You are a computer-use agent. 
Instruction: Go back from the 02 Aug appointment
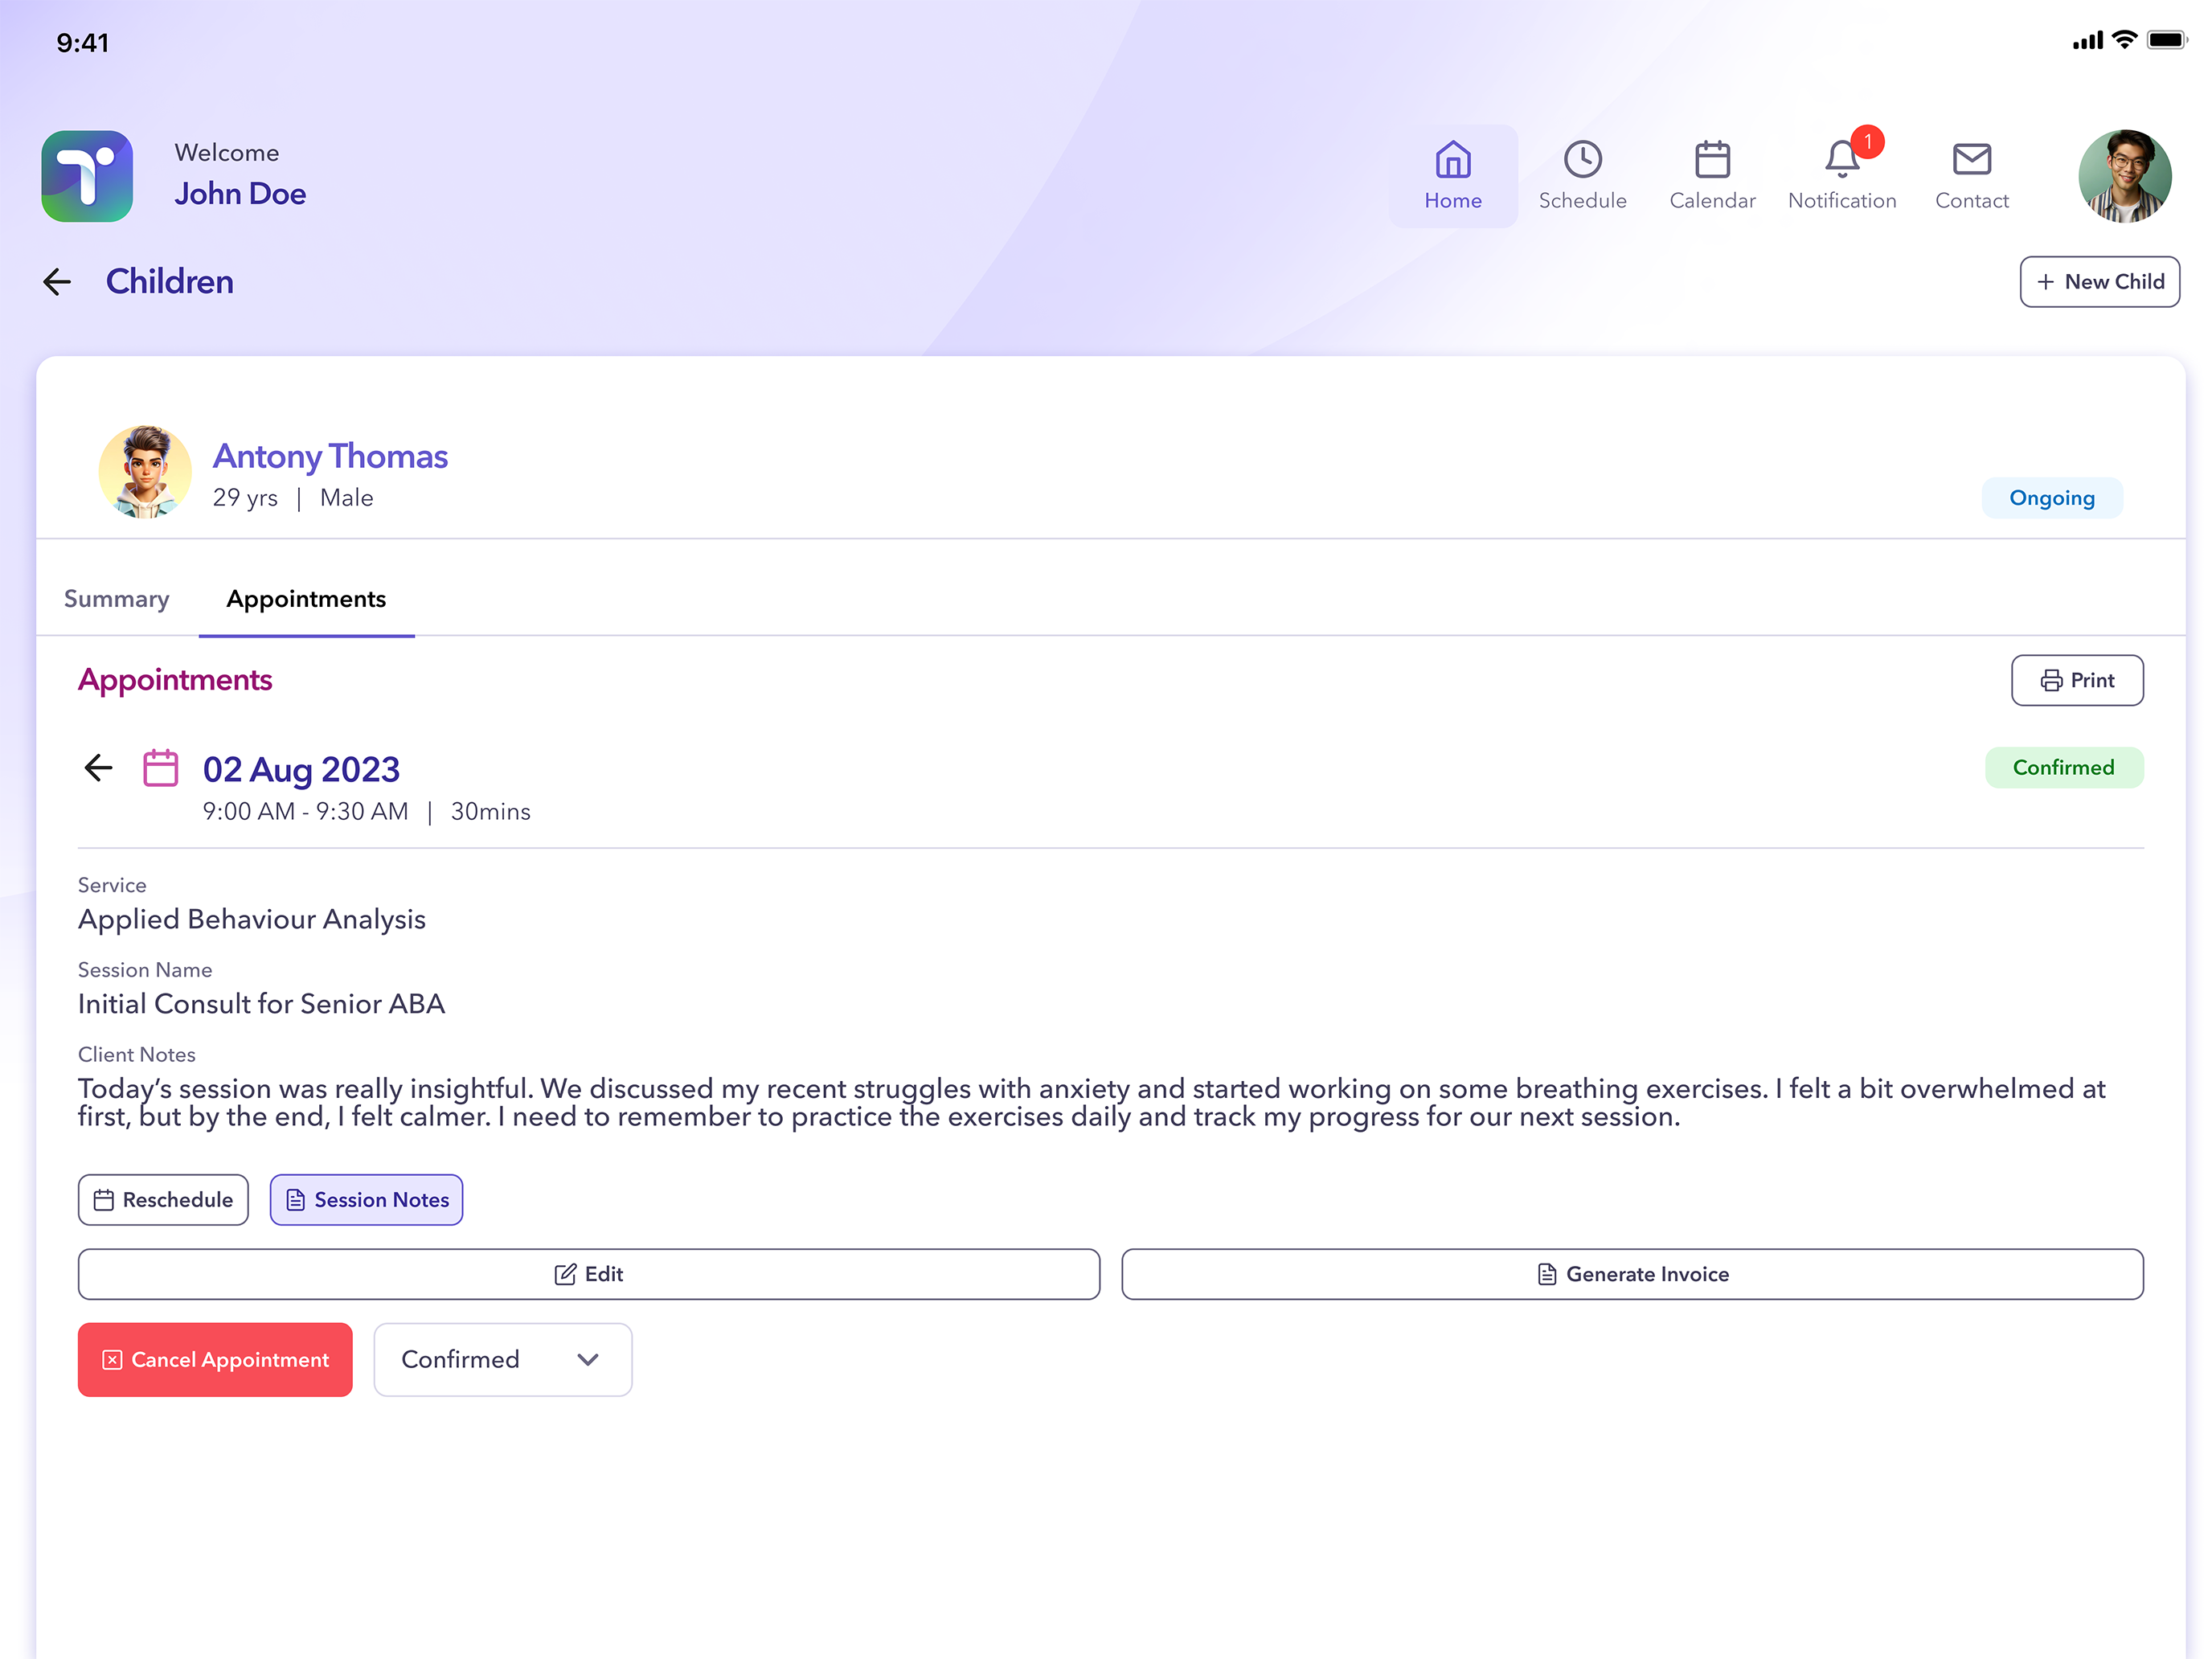98,768
